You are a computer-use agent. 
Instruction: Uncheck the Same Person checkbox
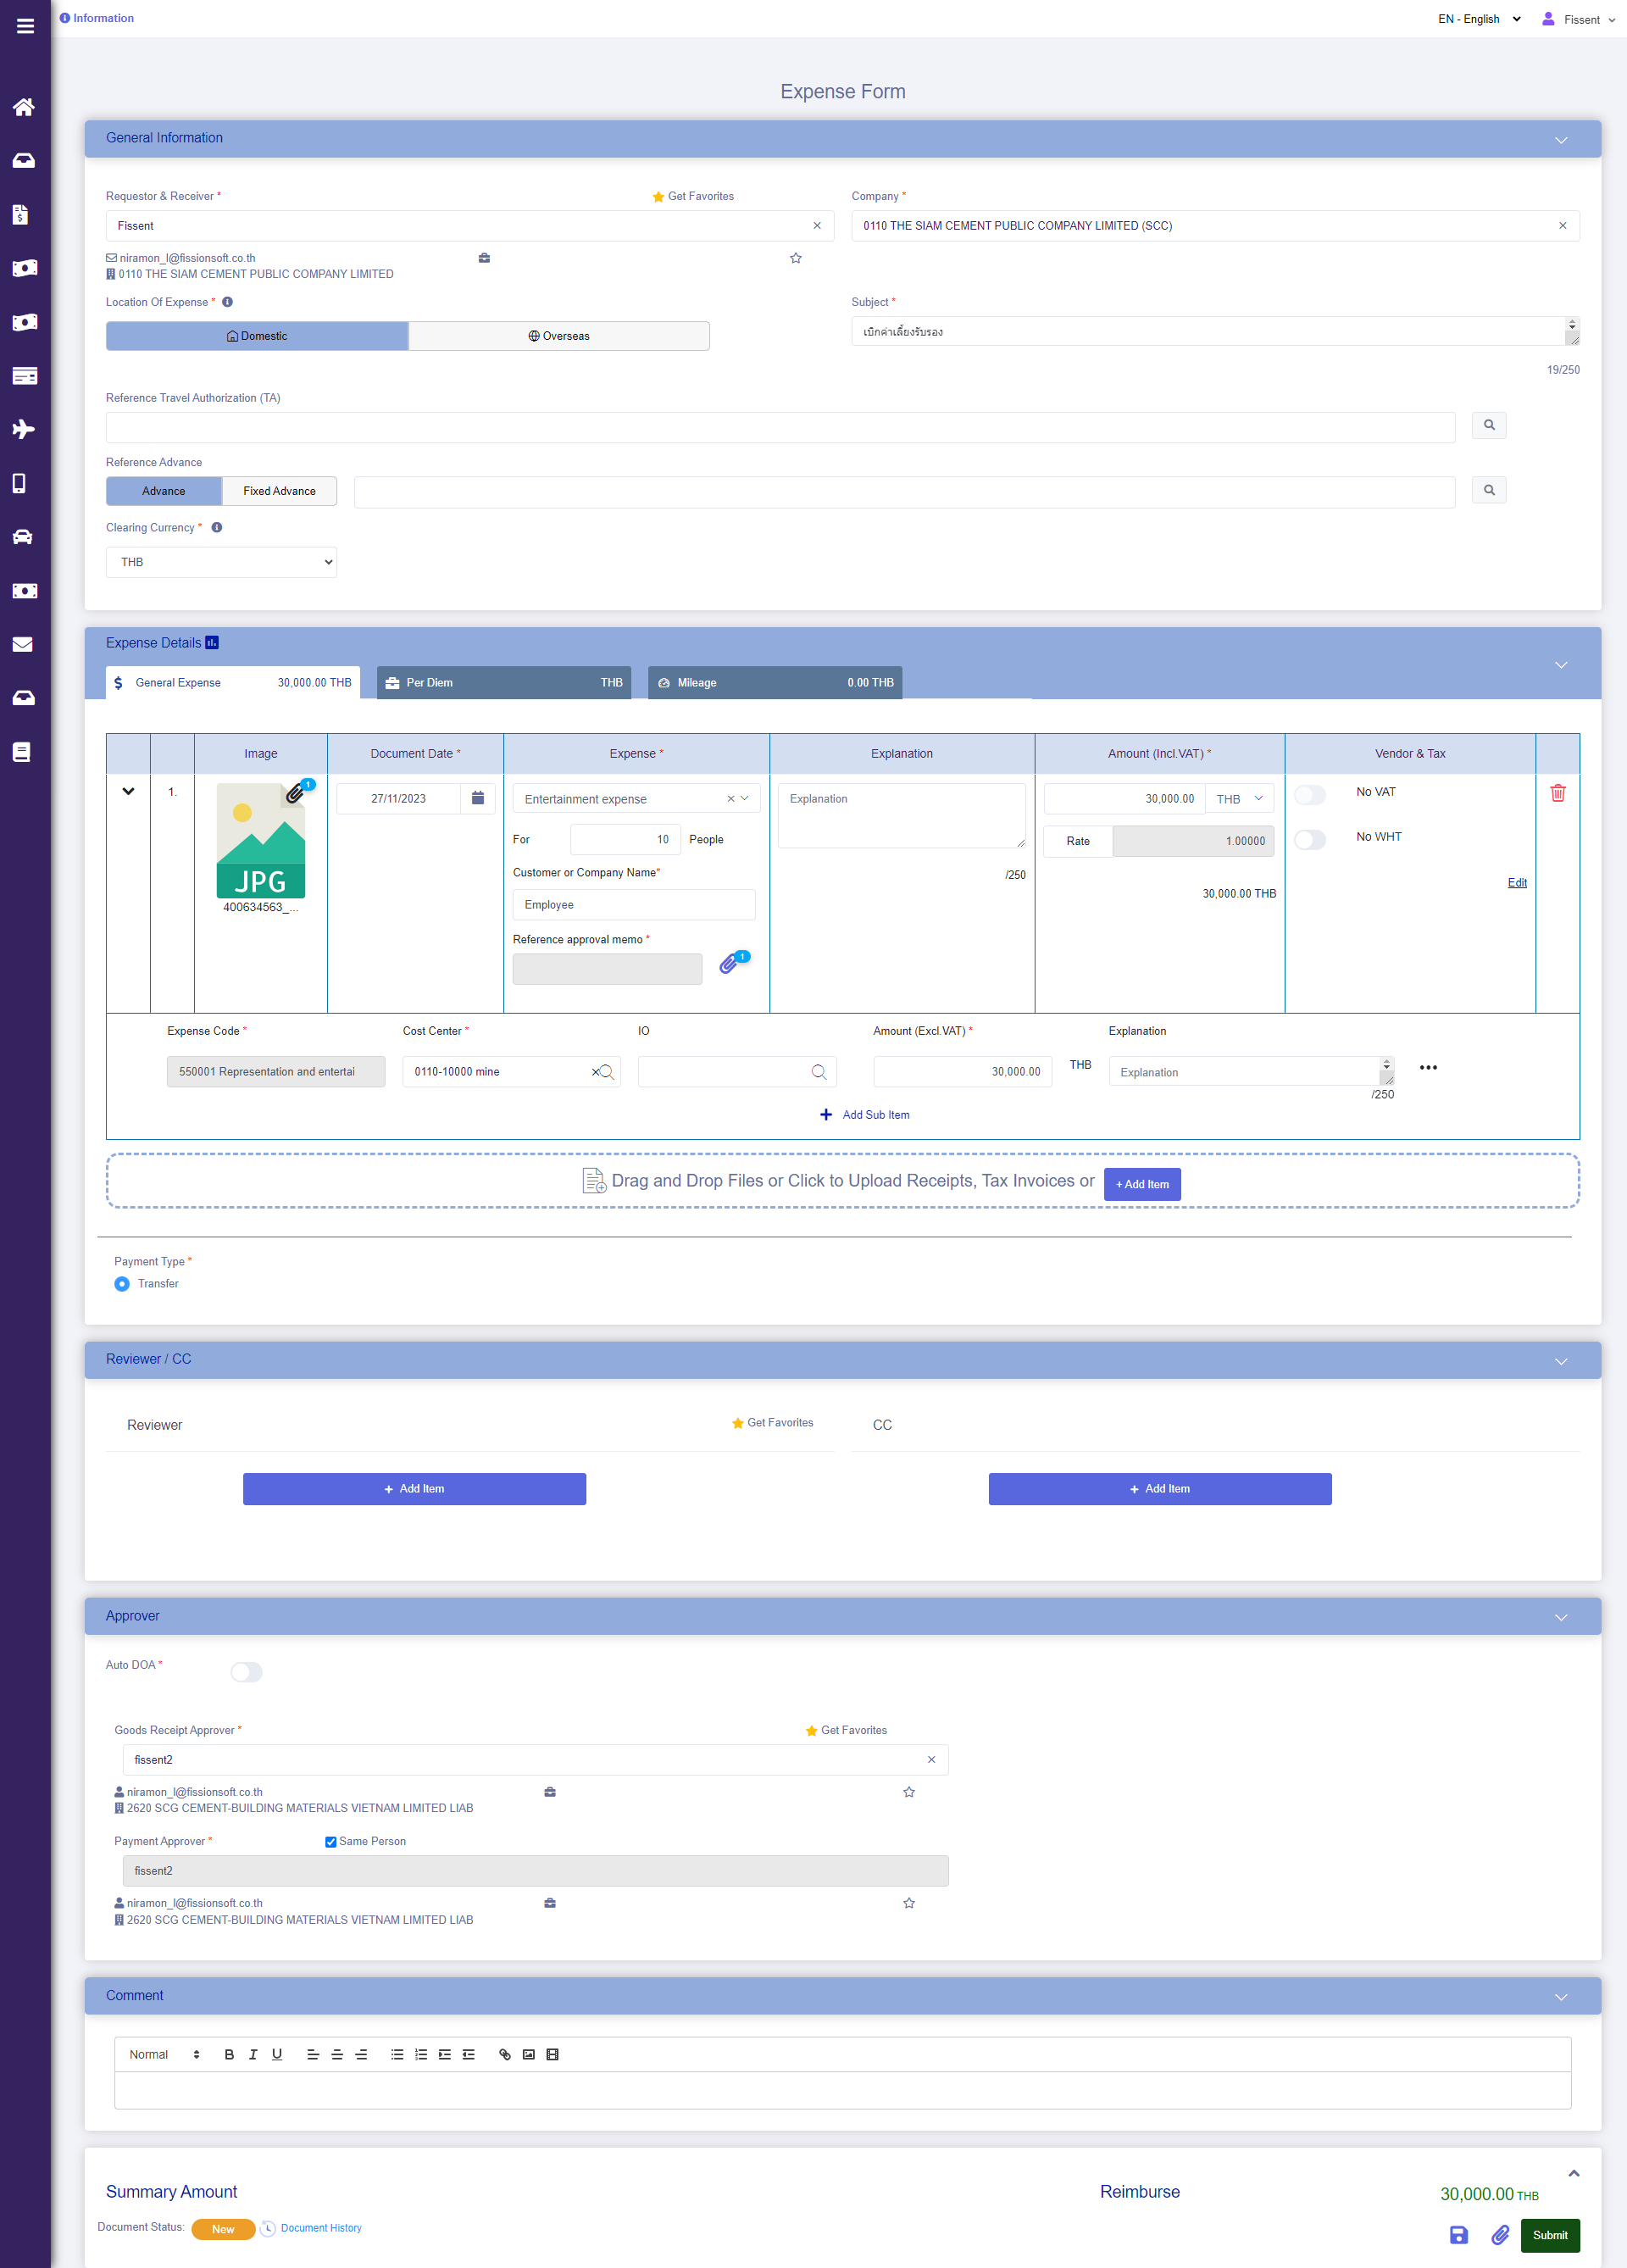click(331, 1841)
